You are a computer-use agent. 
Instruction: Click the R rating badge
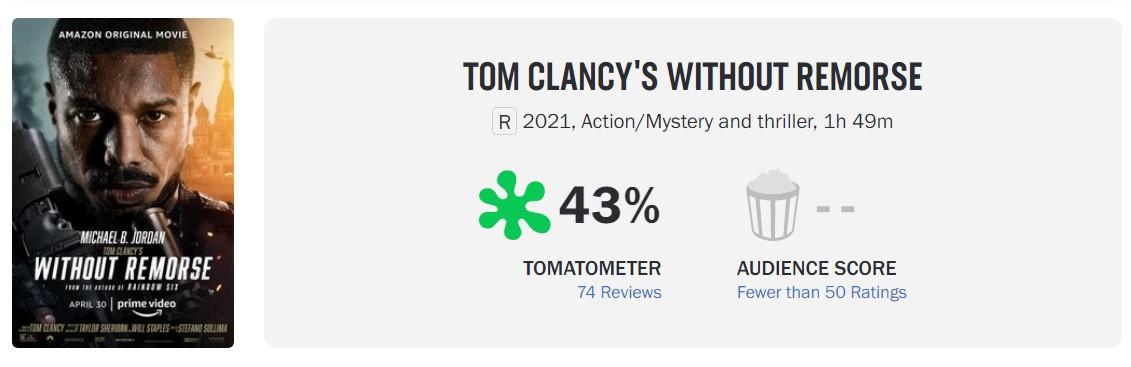click(x=504, y=122)
